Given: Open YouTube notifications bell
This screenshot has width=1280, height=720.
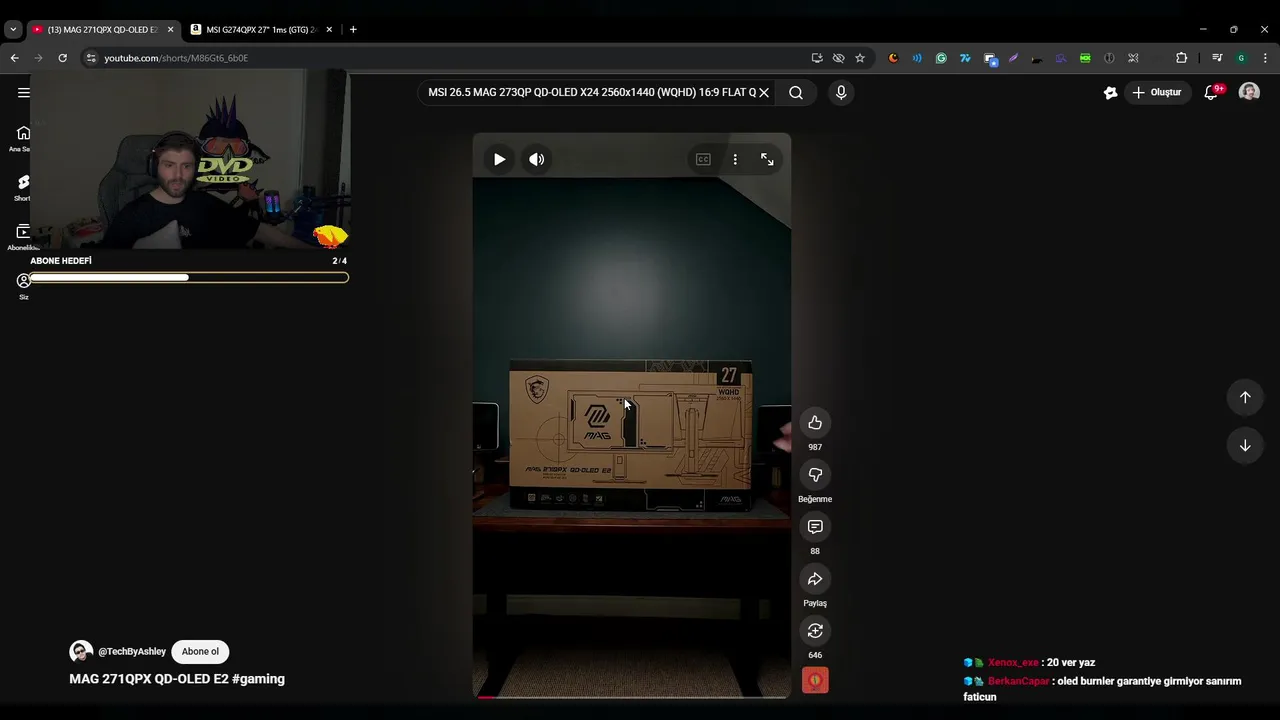Looking at the screenshot, I should pyautogui.click(x=1211, y=92).
